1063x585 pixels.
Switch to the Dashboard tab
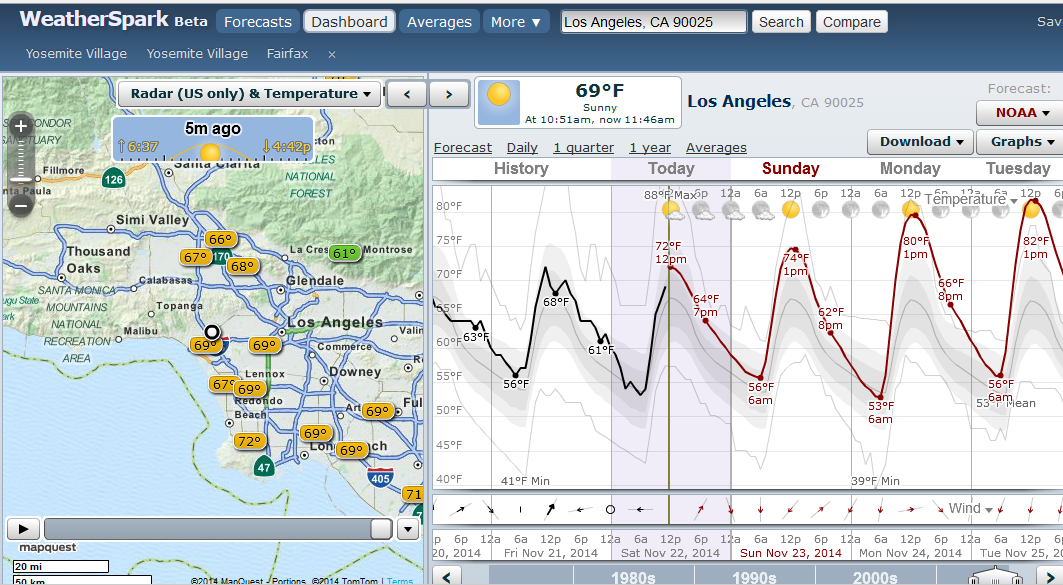(x=349, y=22)
